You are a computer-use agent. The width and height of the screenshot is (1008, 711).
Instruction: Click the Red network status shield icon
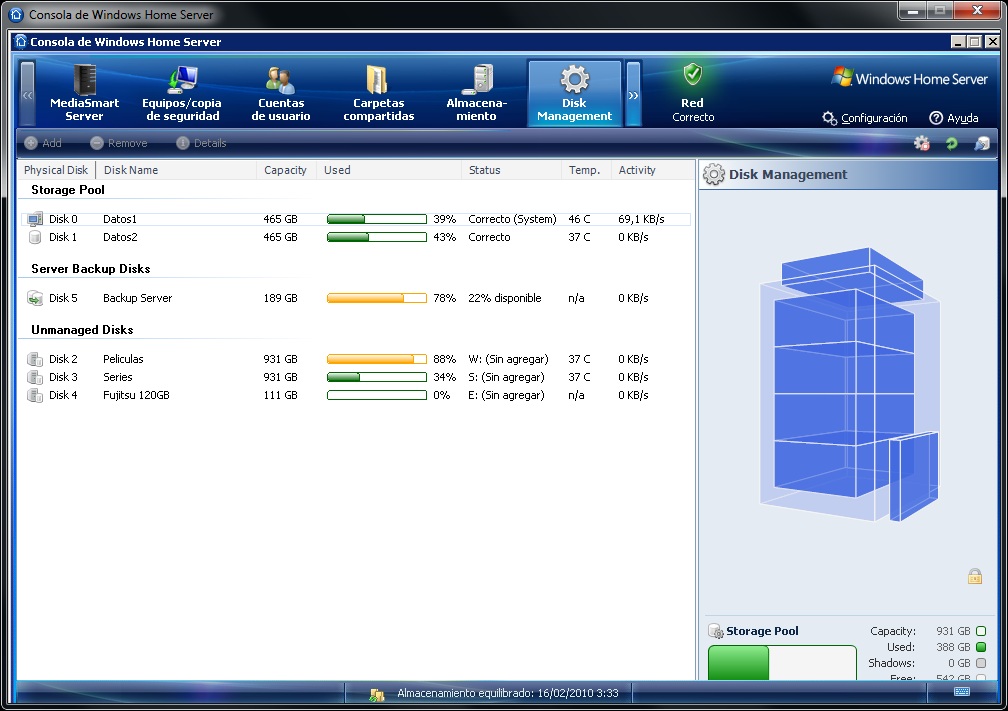pos(692,75)
